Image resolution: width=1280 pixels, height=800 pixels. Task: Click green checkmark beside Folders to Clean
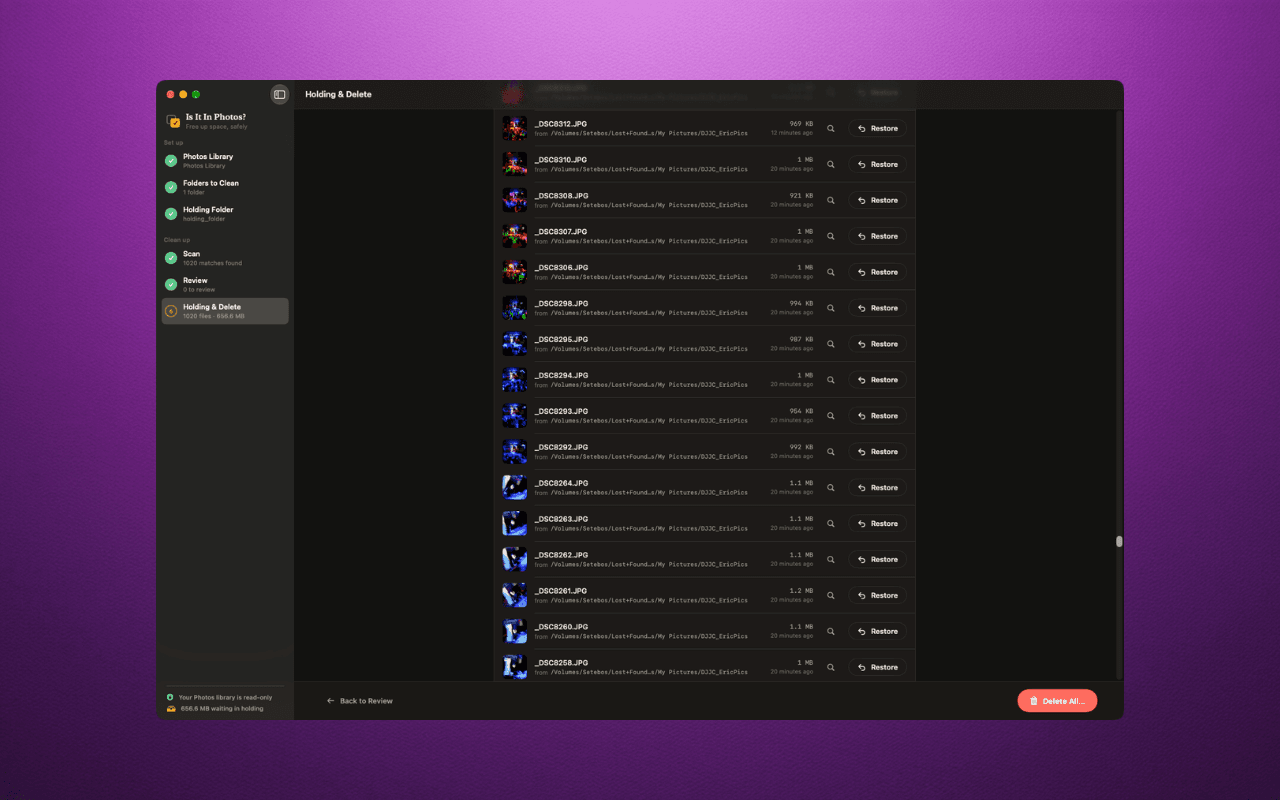(171, 187)
